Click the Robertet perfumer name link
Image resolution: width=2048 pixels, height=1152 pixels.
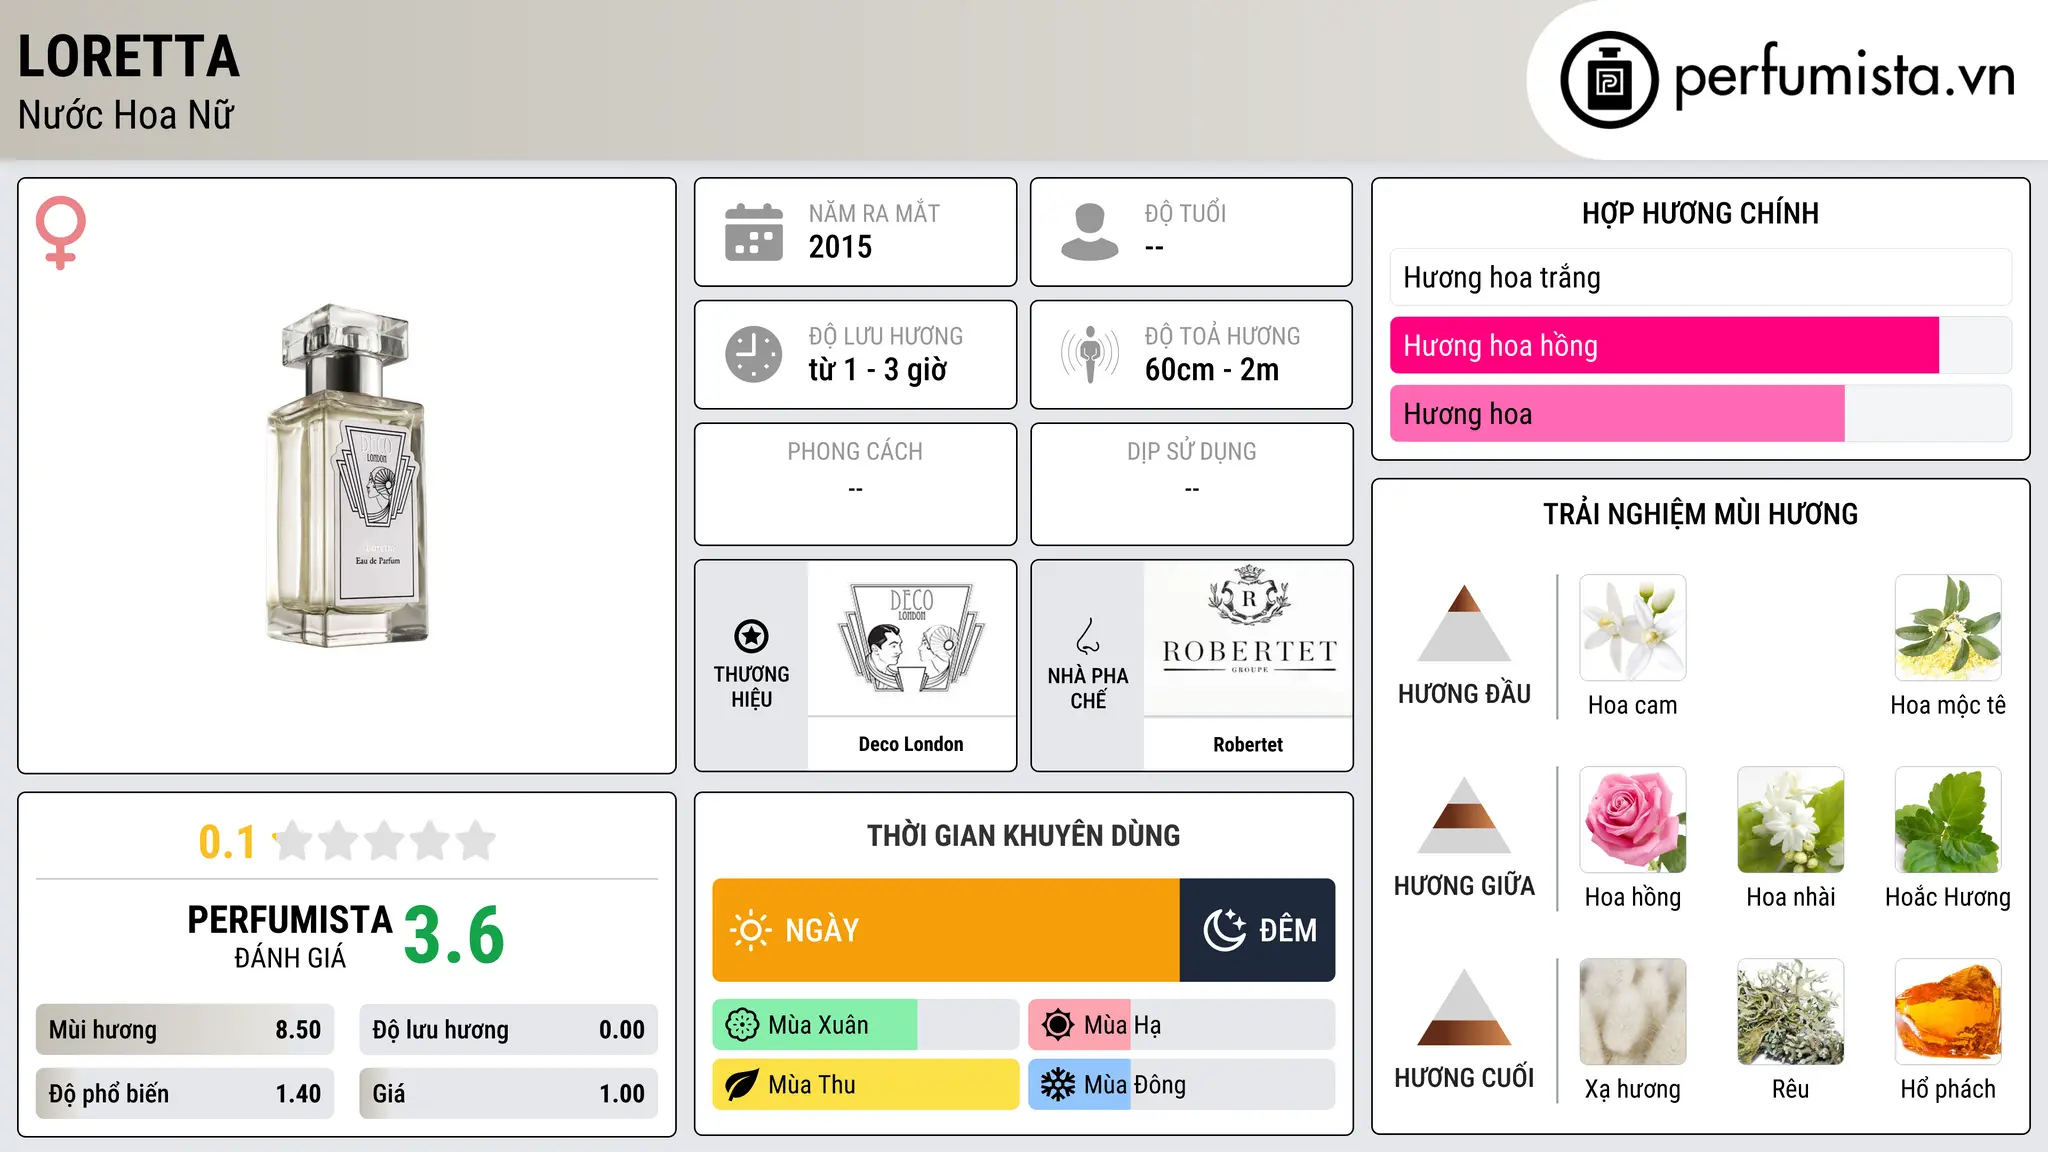tap(1248, 744)
